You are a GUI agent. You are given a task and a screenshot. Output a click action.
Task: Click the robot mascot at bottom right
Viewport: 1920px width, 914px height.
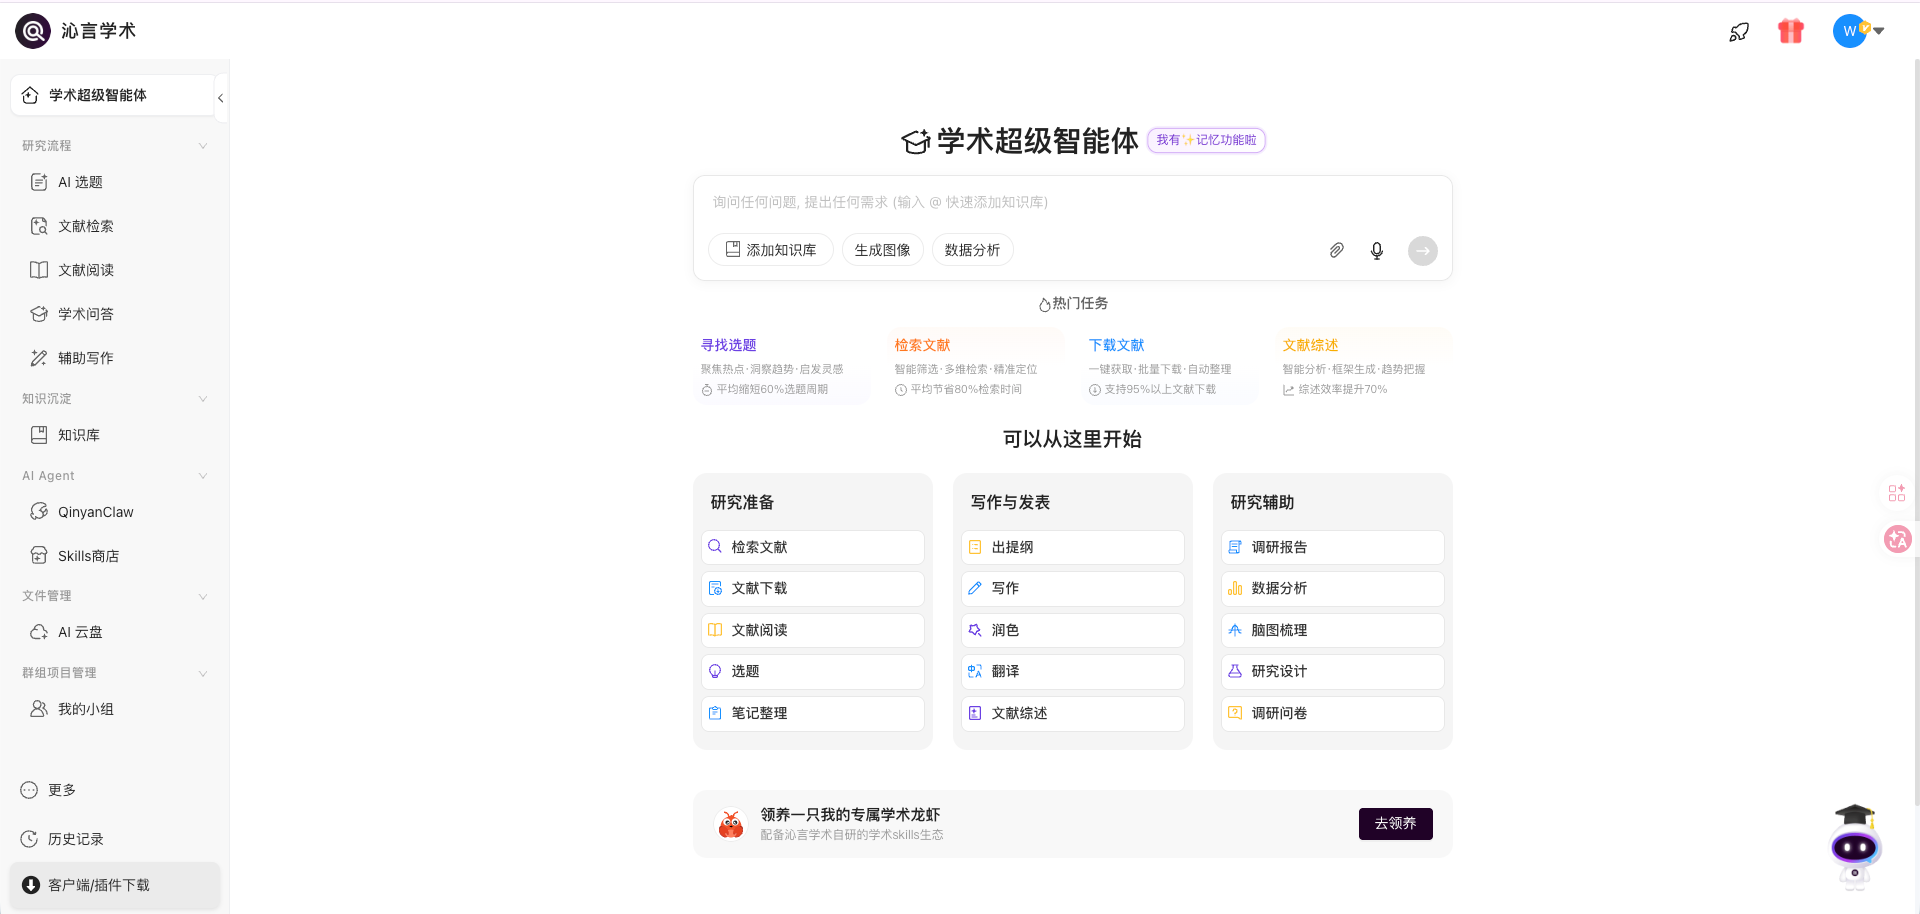[x=1855, y=846]
